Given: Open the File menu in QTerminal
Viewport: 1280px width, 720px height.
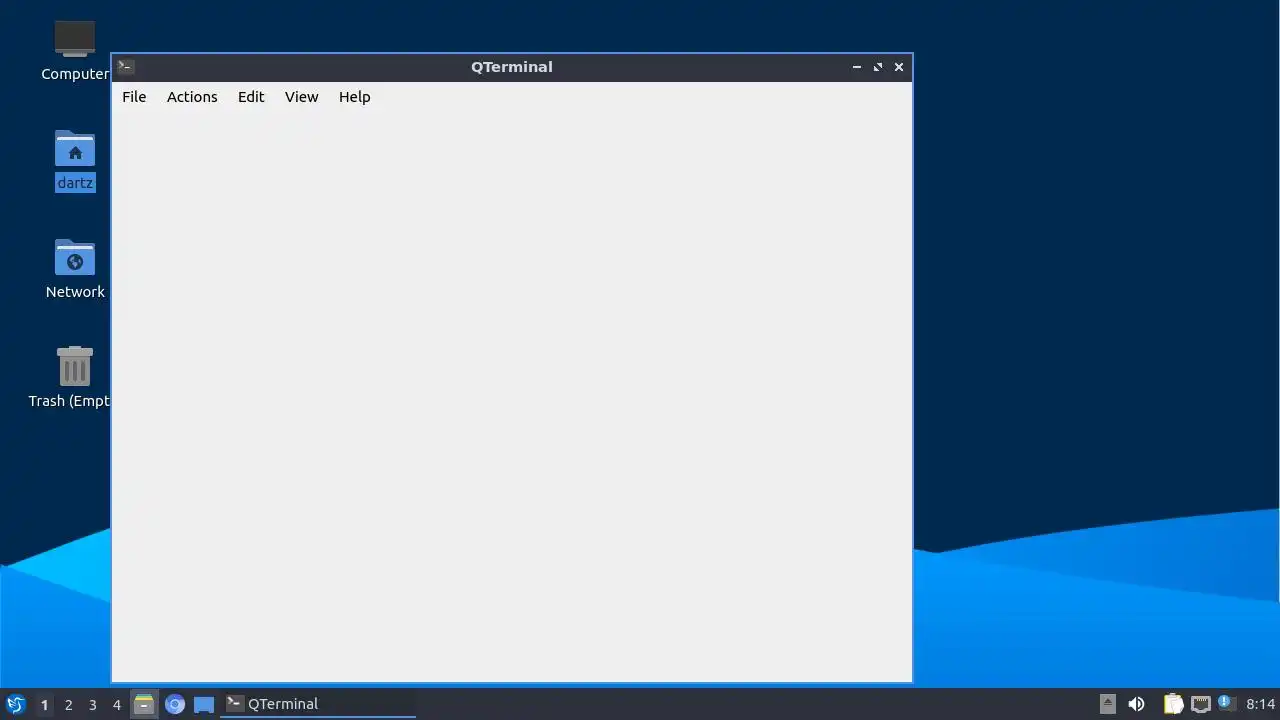Looking at the screenshot, I should tap(134, 97).
